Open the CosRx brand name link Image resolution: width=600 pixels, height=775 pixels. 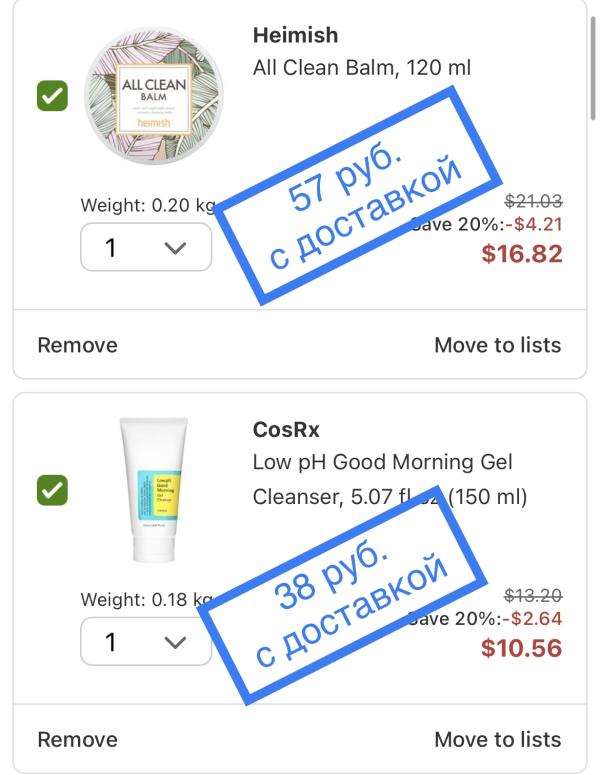coord(287,430)
